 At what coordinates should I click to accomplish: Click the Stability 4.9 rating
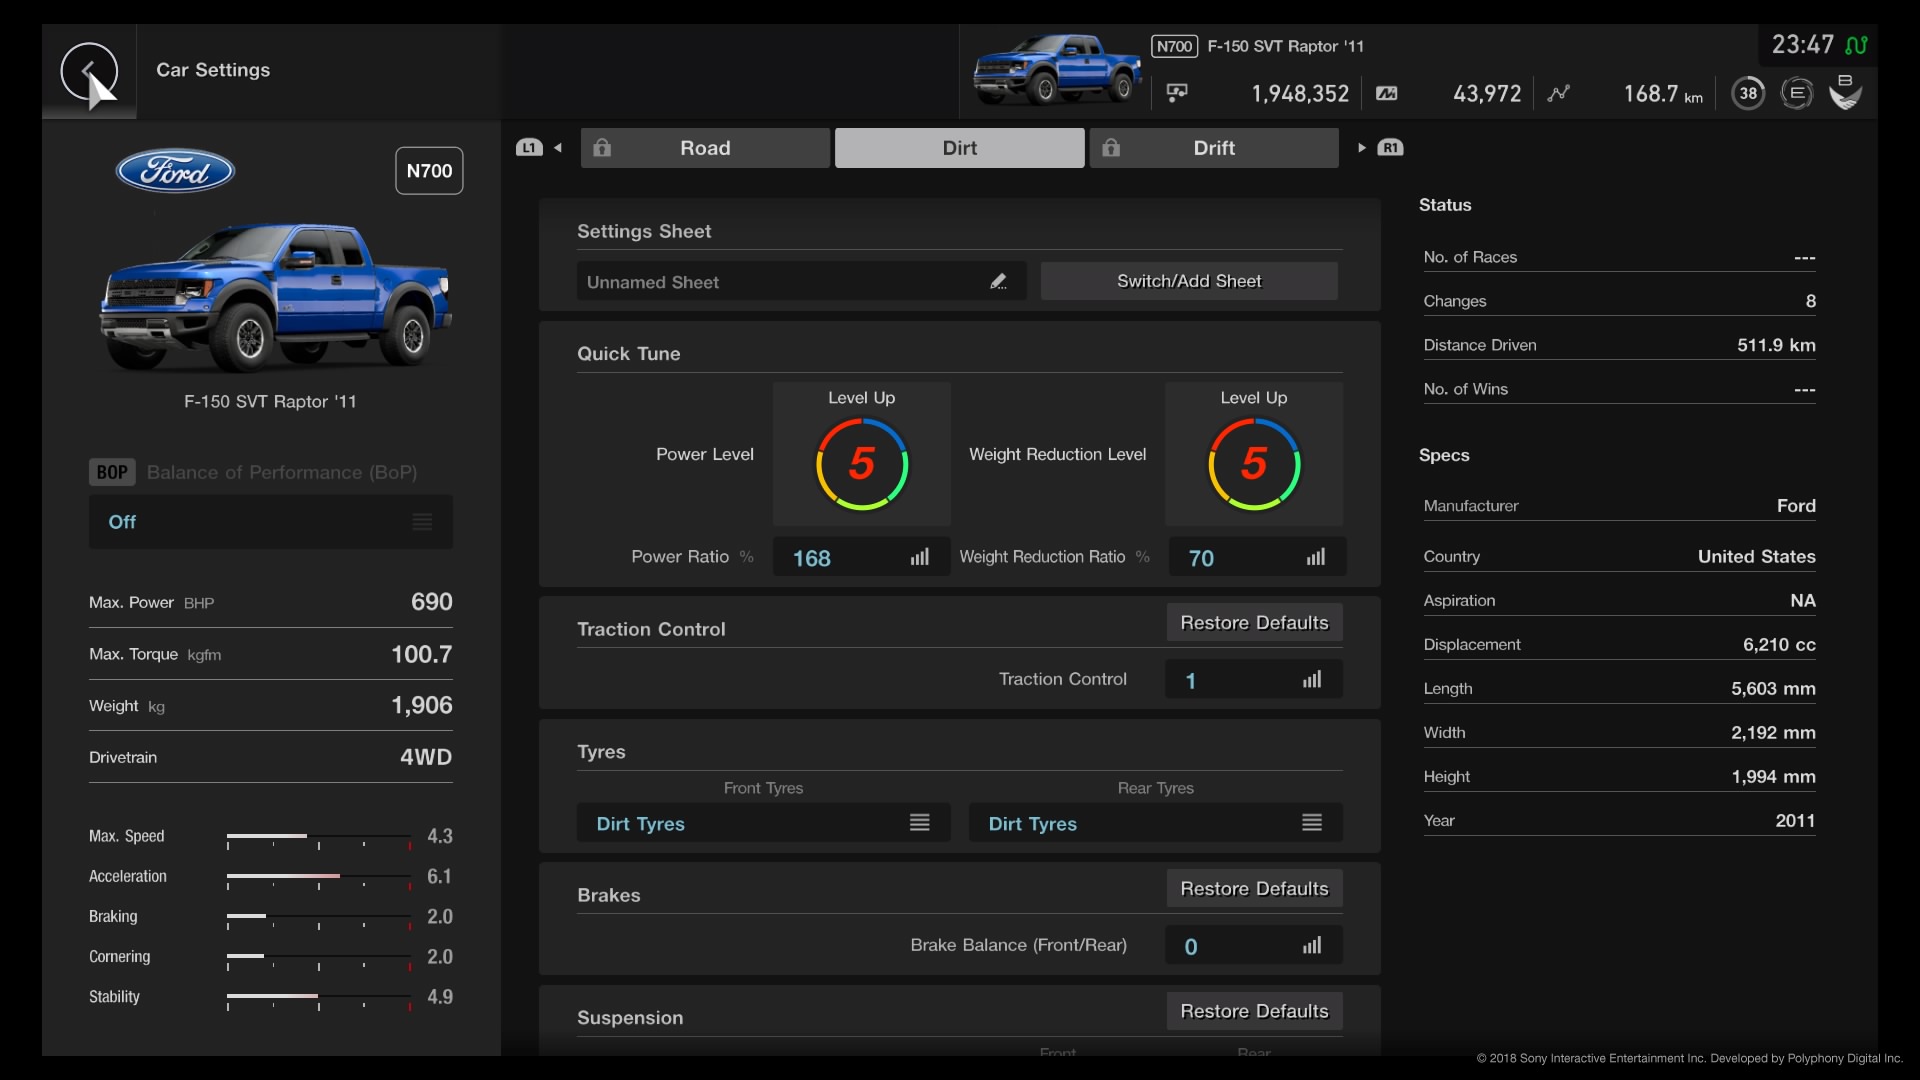click(440, 997)
